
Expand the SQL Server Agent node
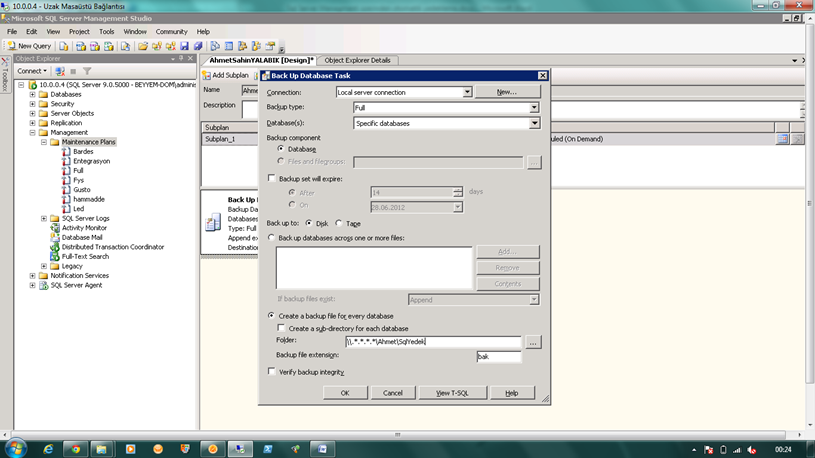coord(32,285)
